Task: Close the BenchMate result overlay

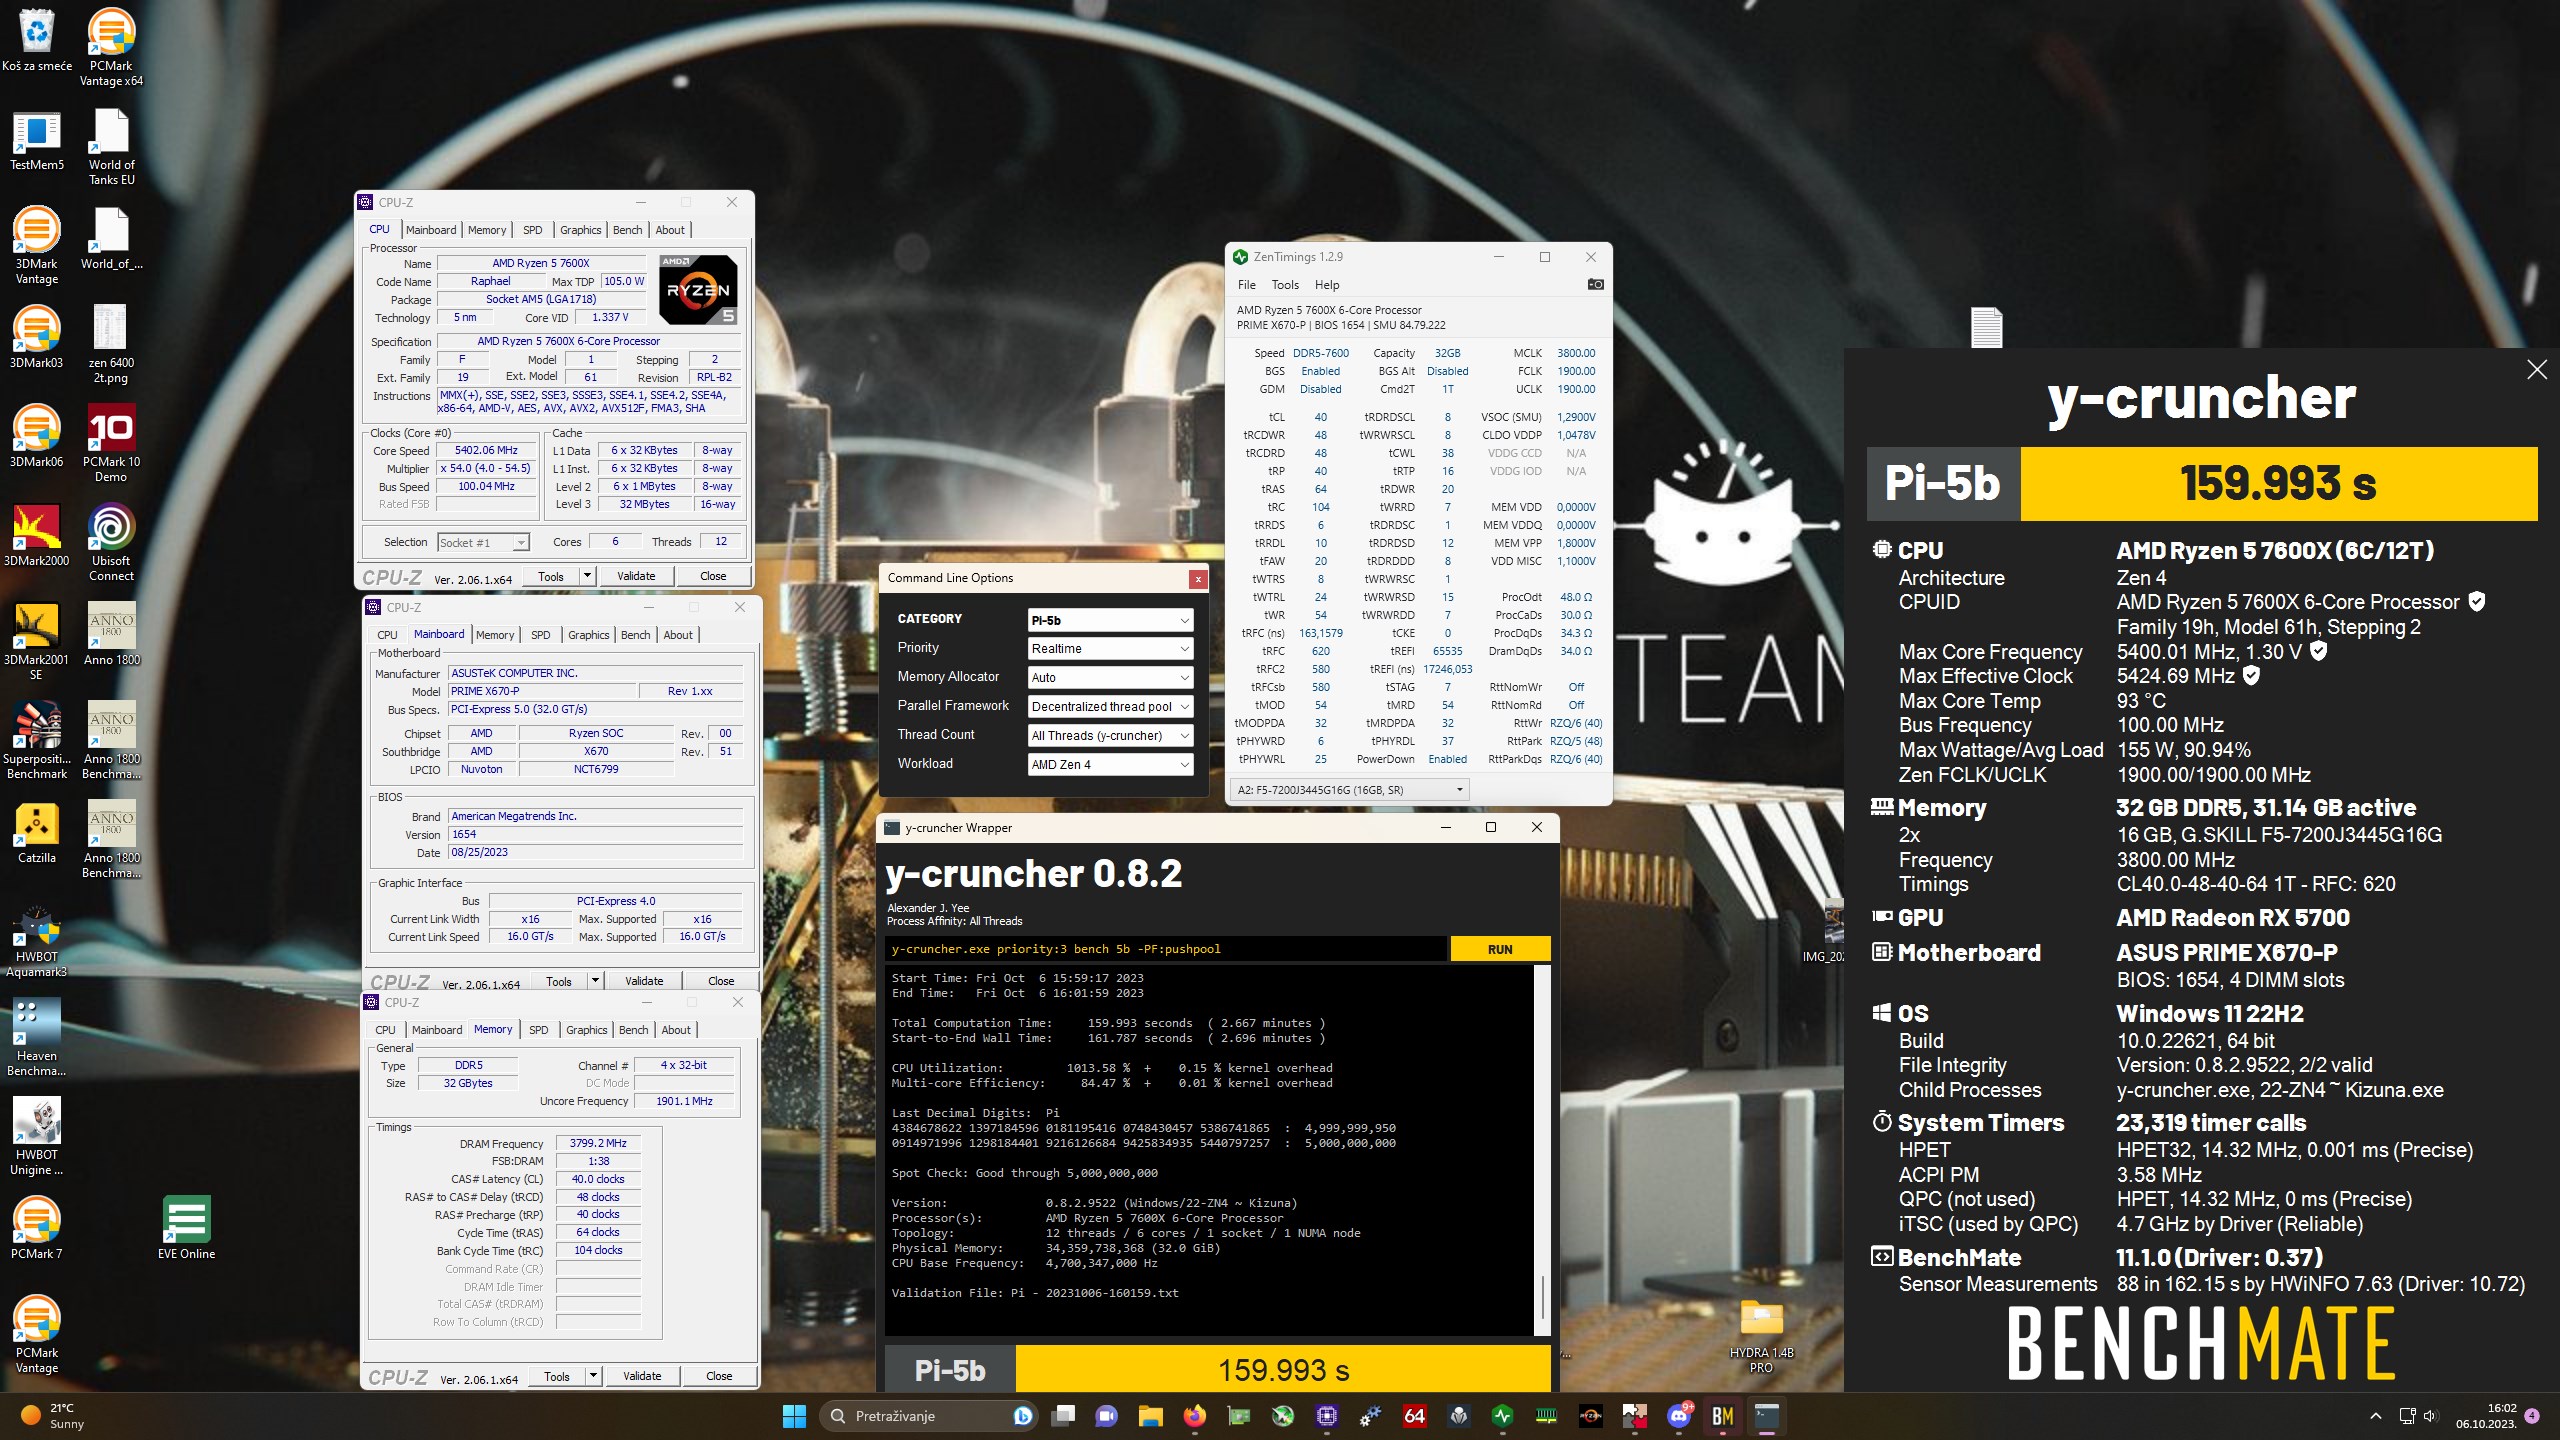Action: 2537,370
